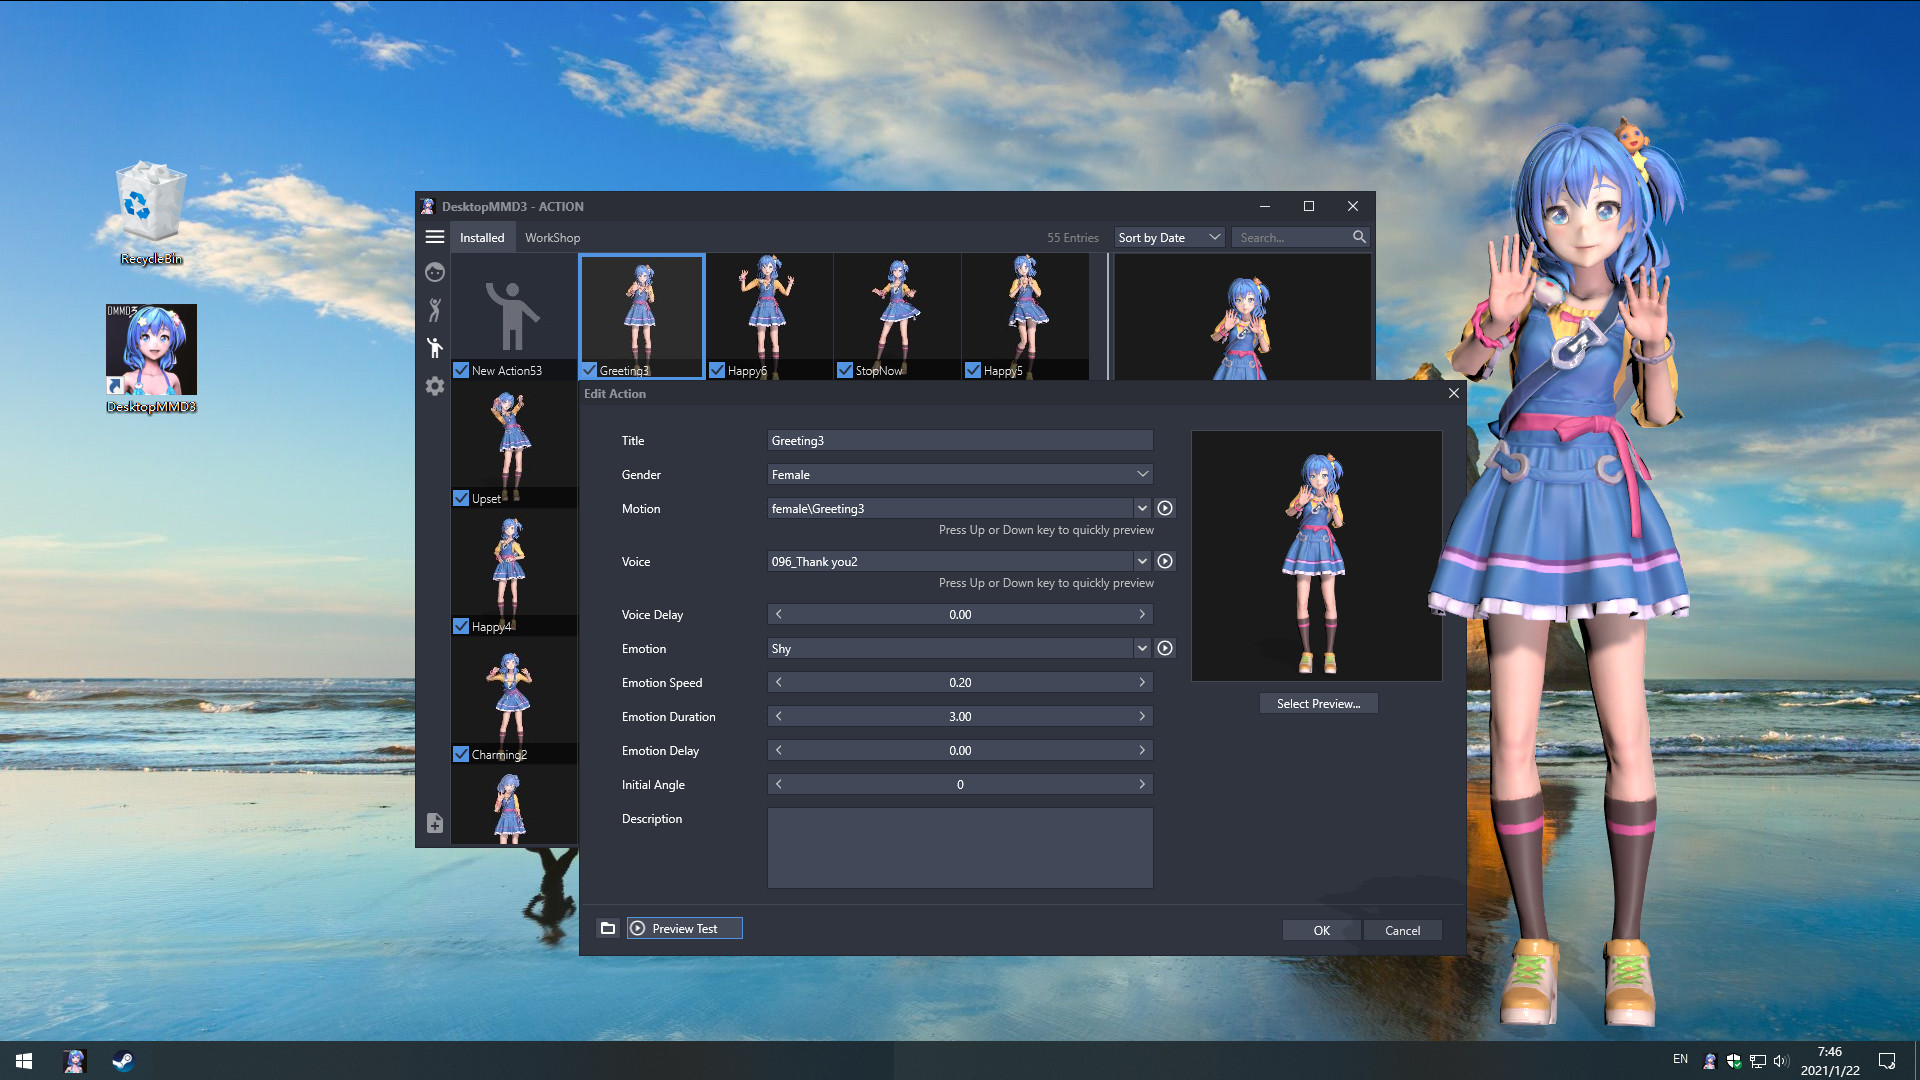Toggle the StopNow action checkbox
Viewport: 1920px width, 1080px height.
845,370
